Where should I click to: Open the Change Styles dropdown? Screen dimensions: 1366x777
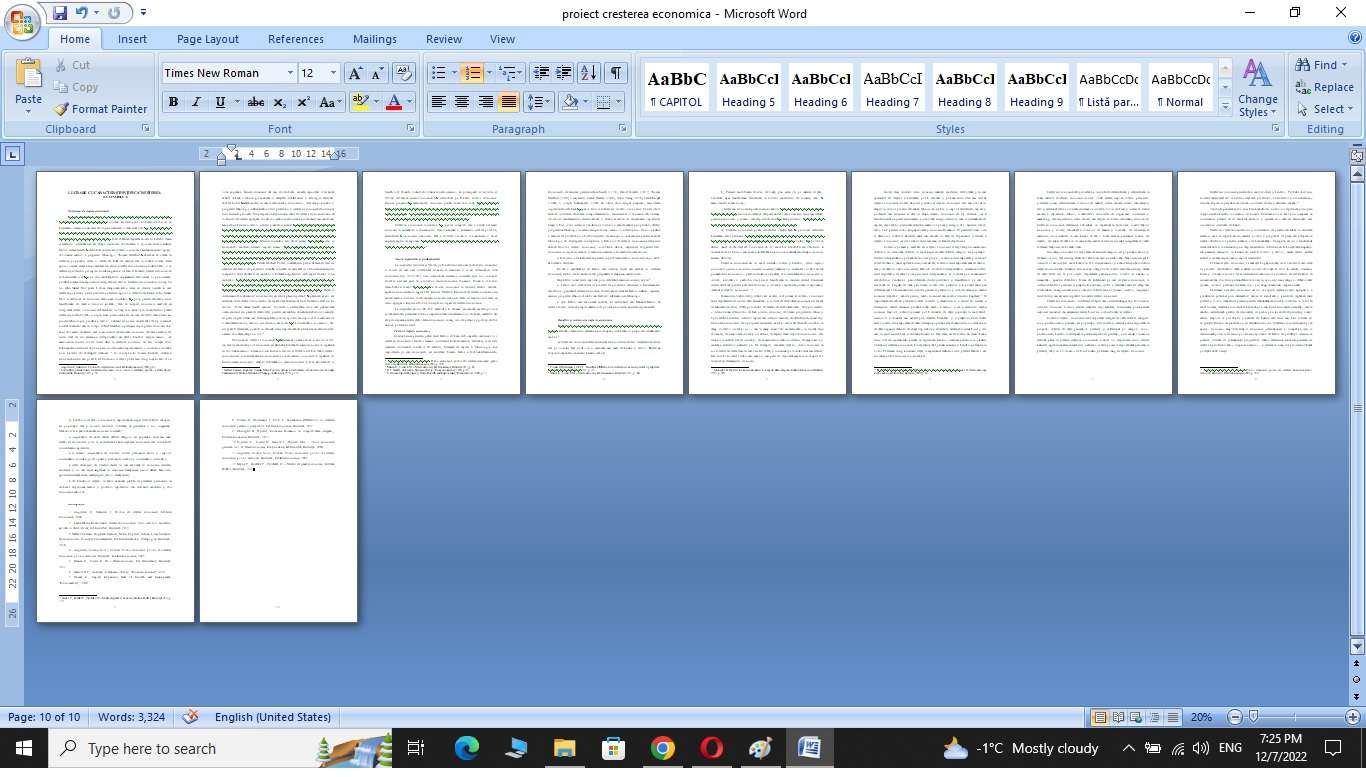[x=1257, y=90]
